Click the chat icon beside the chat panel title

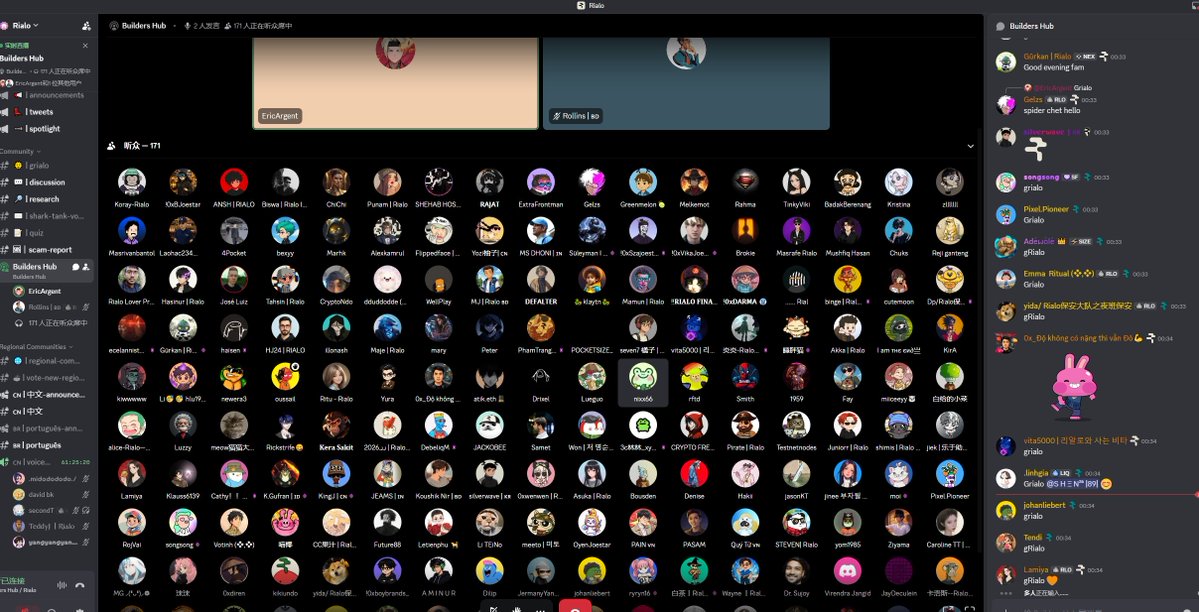point(1000,26)
